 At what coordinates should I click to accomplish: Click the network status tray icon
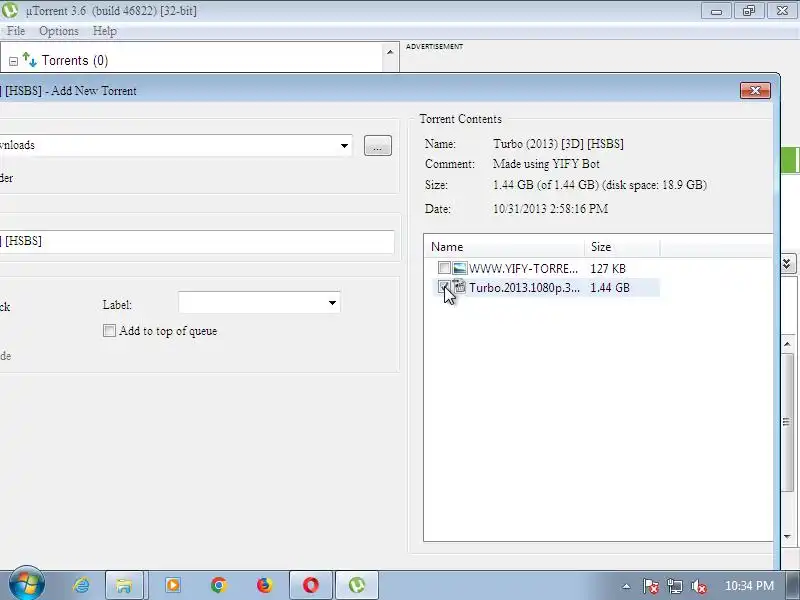pos(674,586)
